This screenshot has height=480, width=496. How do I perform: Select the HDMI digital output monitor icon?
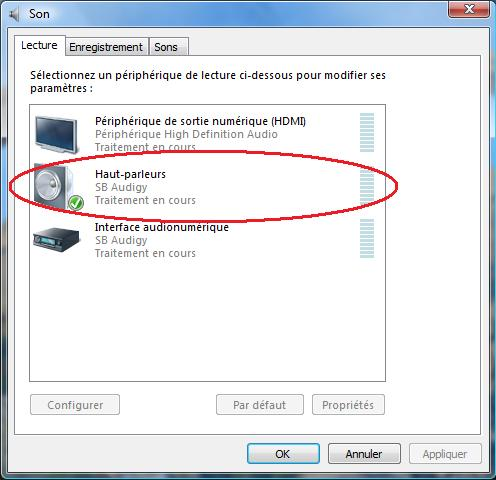[x=57, y=134]
